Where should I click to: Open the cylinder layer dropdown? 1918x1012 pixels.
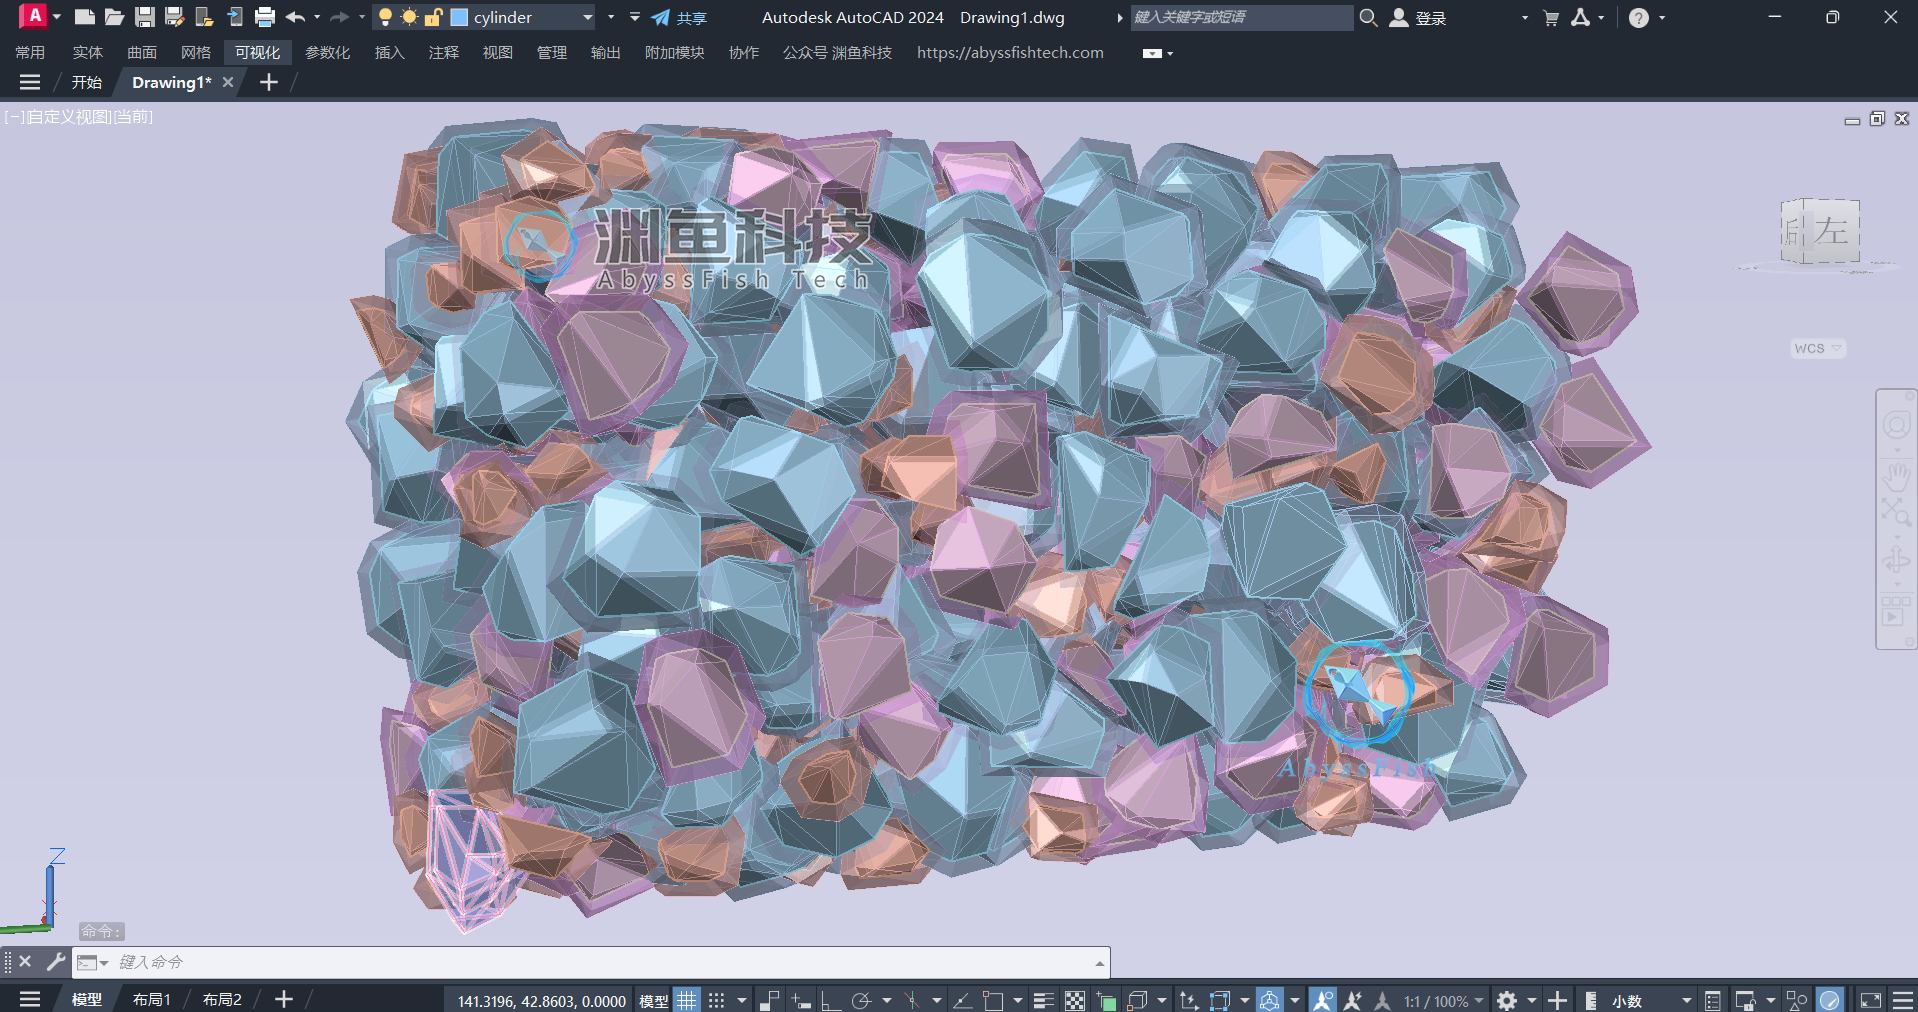[587, 17]
